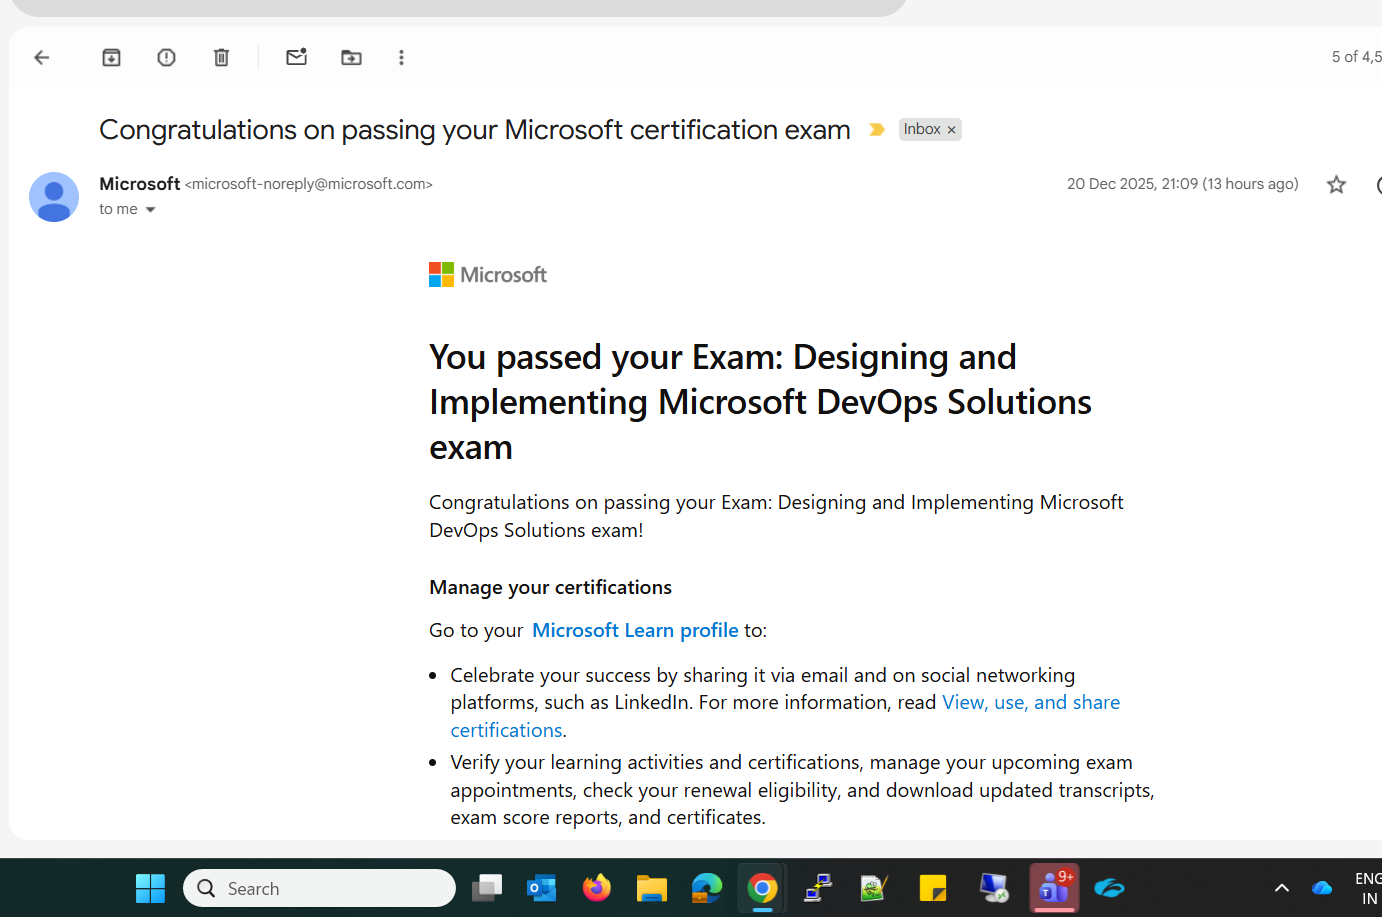Open Task View on the taskbar

(487, 888)
